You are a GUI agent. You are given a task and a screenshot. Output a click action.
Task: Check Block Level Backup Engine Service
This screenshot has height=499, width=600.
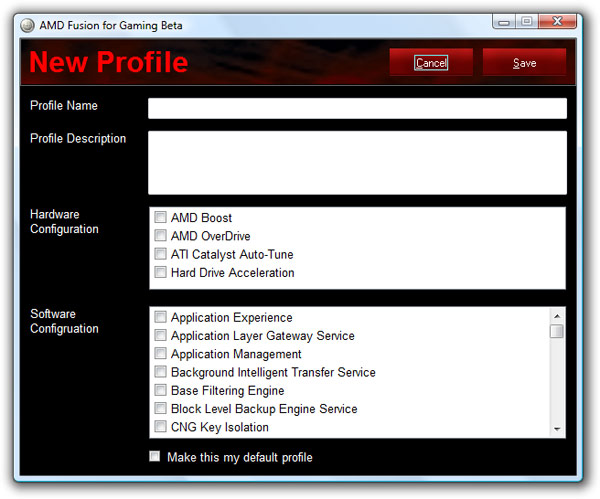(160, 408)
